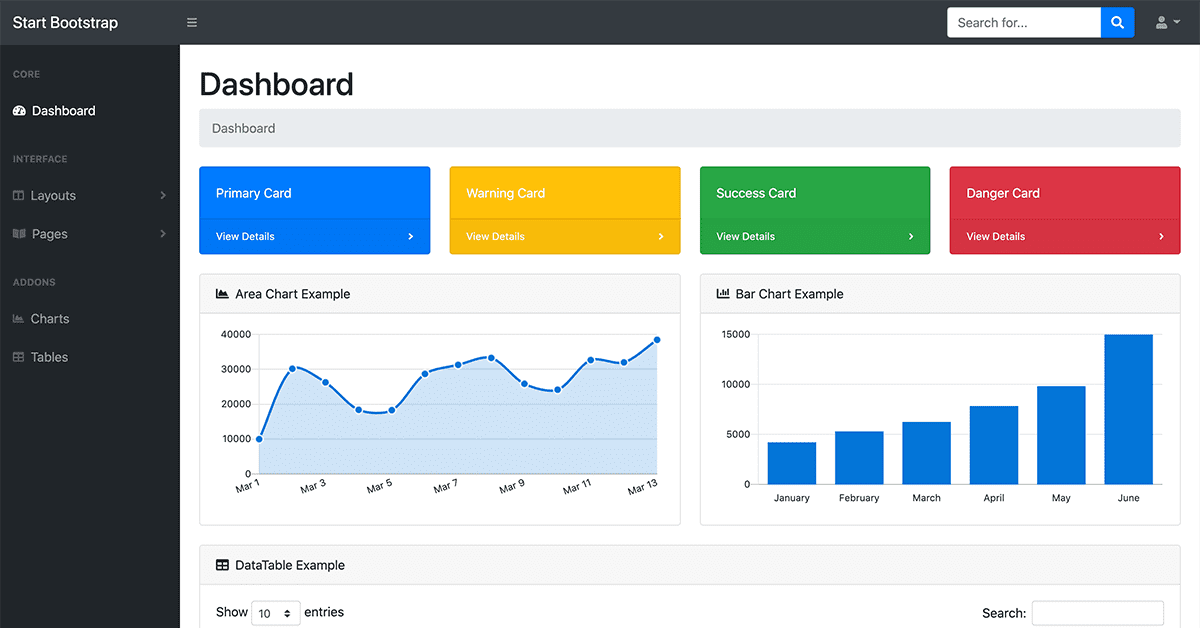
Task: Open the Show entries dropdown
Action: click(276, 612)
